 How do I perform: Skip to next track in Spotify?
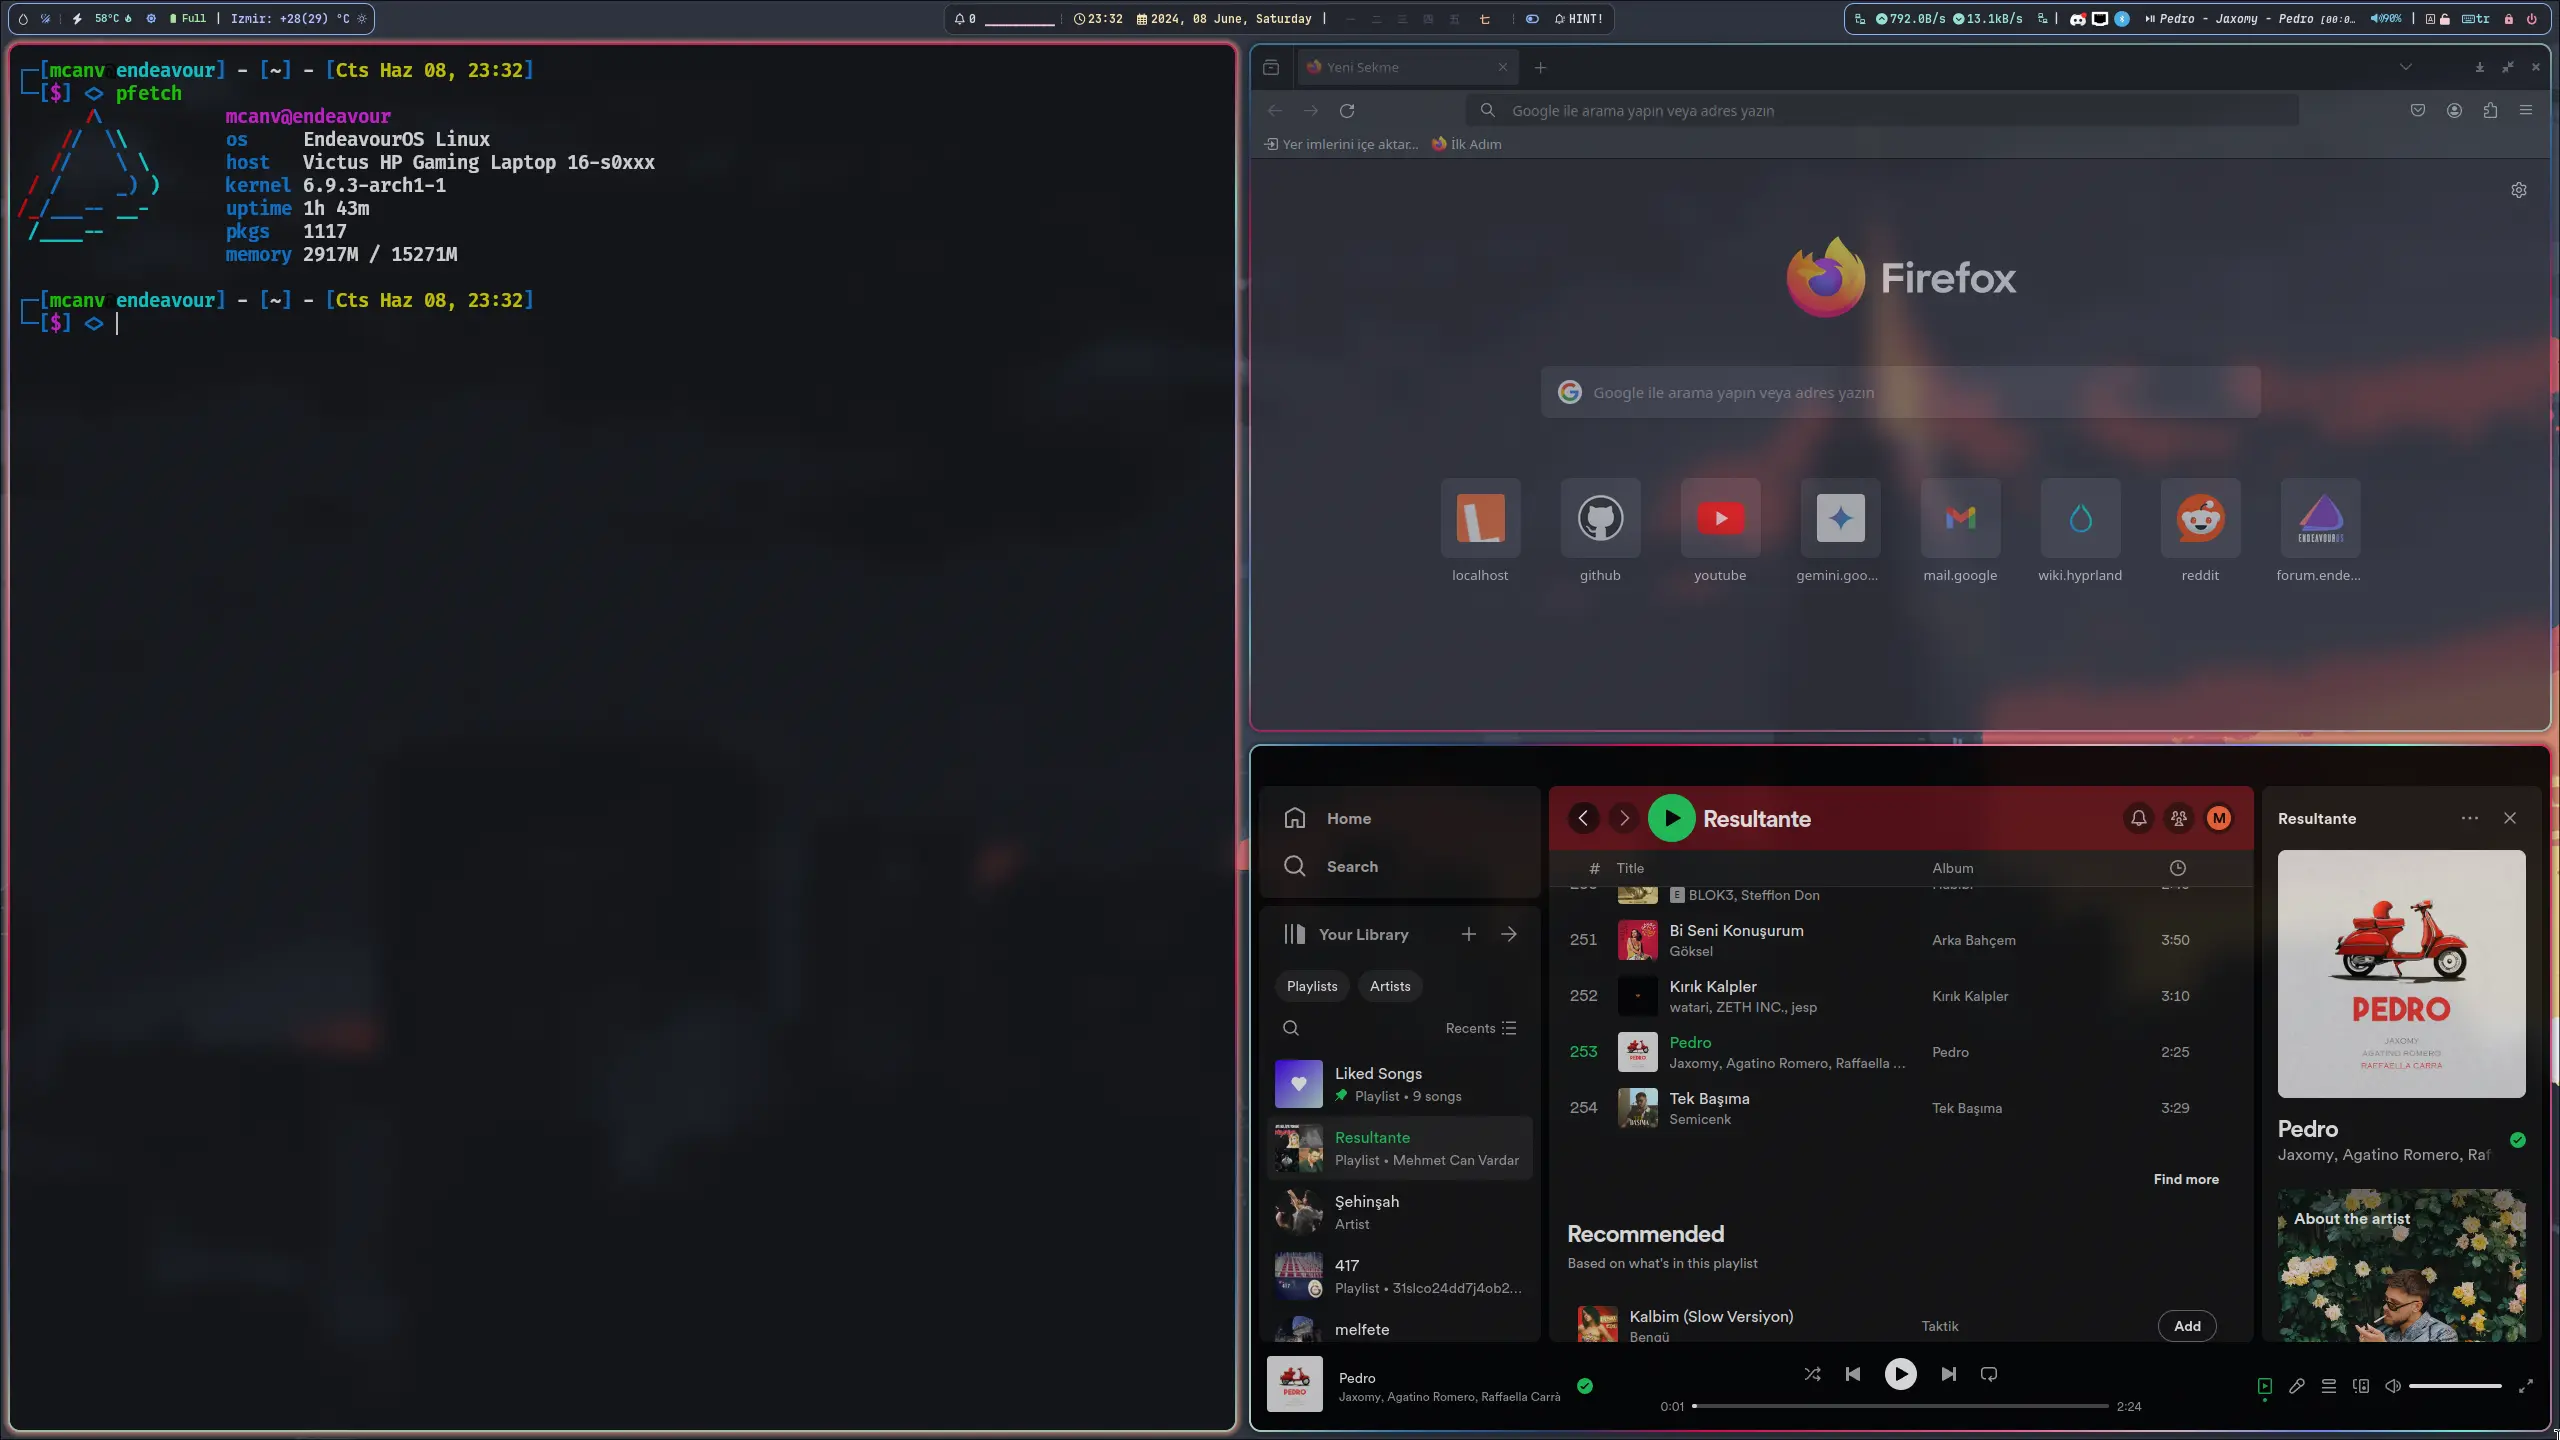click(1948, 1374)
